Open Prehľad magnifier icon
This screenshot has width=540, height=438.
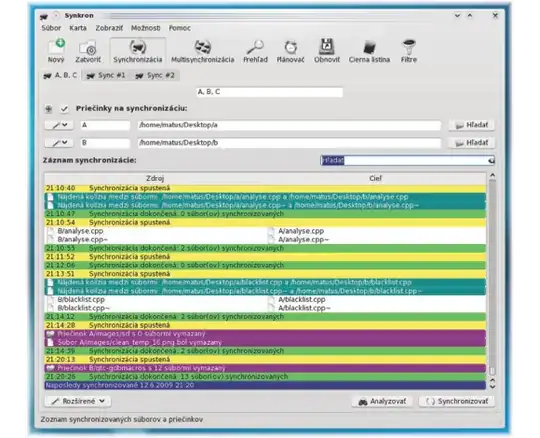[255, 51]
